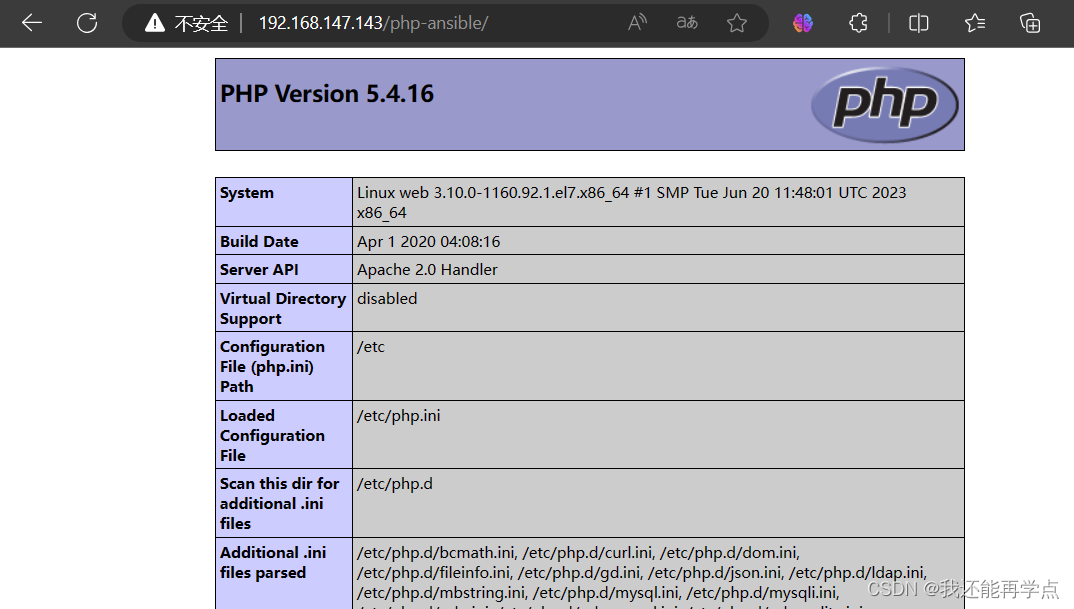The height and width of the screenshot is (609, 1074).
Task: Open the collections icon
Action: [x=1029, y=23]
